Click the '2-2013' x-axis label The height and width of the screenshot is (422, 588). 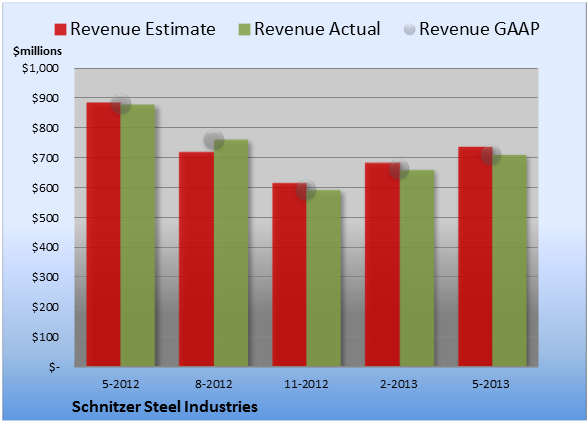(x=399, y=384)
